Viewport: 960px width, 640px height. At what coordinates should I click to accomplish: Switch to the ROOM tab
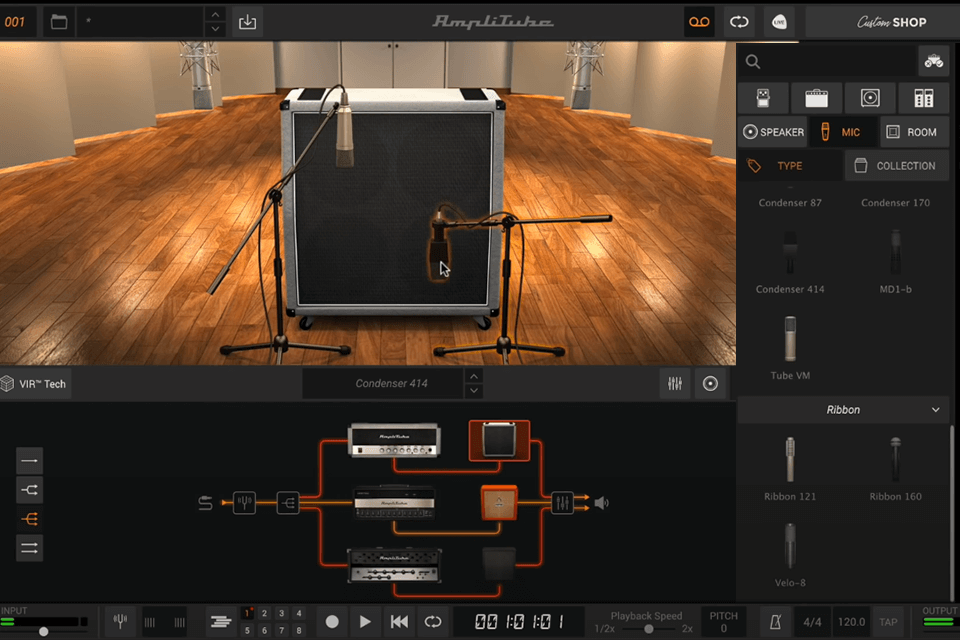click(911, 132)
